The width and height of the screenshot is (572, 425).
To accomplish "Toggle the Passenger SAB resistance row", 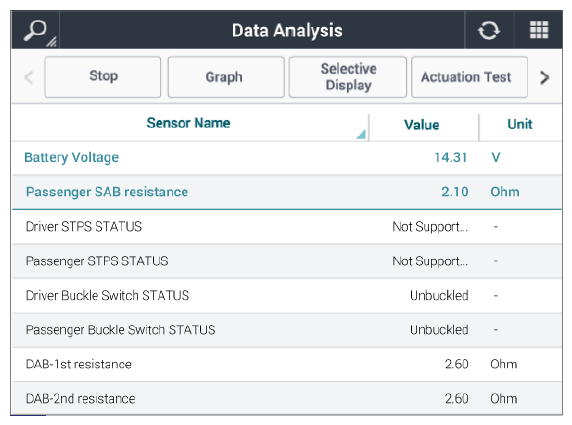I will click(x=287, y=192).
